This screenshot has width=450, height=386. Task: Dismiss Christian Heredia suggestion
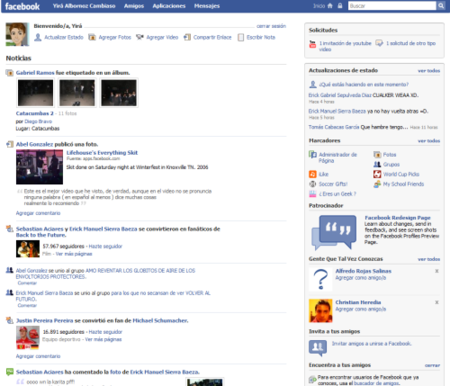click(x=437, y=302)
